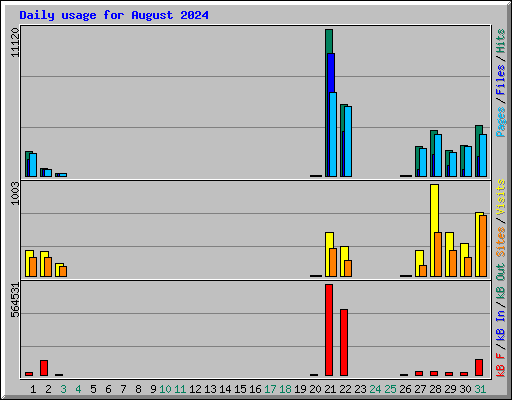Click the x-axis day label 6
The height and width of the screenshot is (400, 512).
108,389
